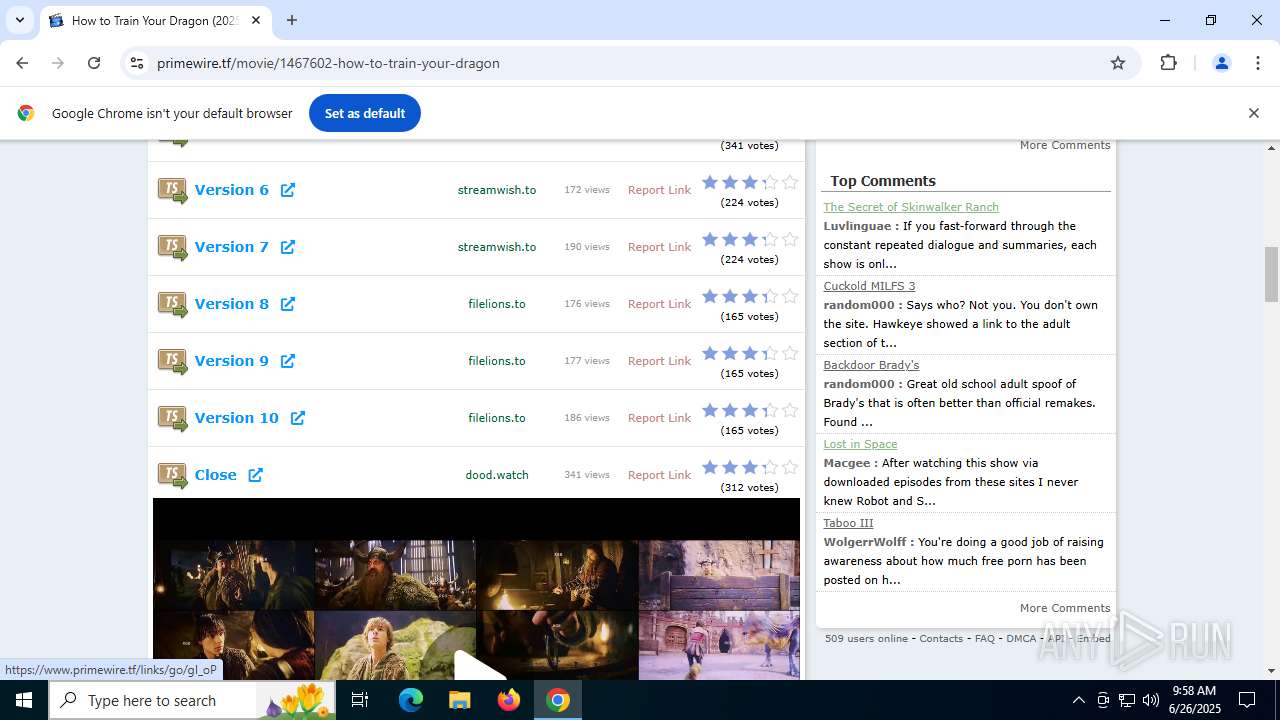The width and height of the screenshot is (1280, 720).
Task: Open File Explorer from the taskbar
Action: [460, 700]
